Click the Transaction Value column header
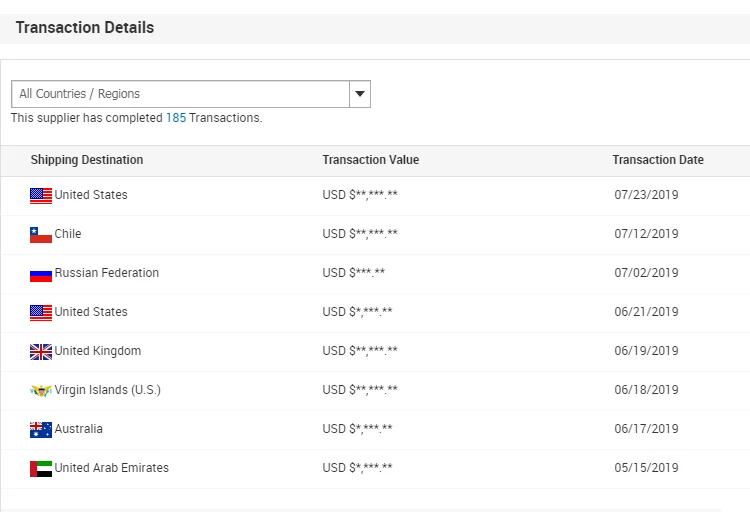Screen dimensions: 750x512 click(x=371, y=160)
